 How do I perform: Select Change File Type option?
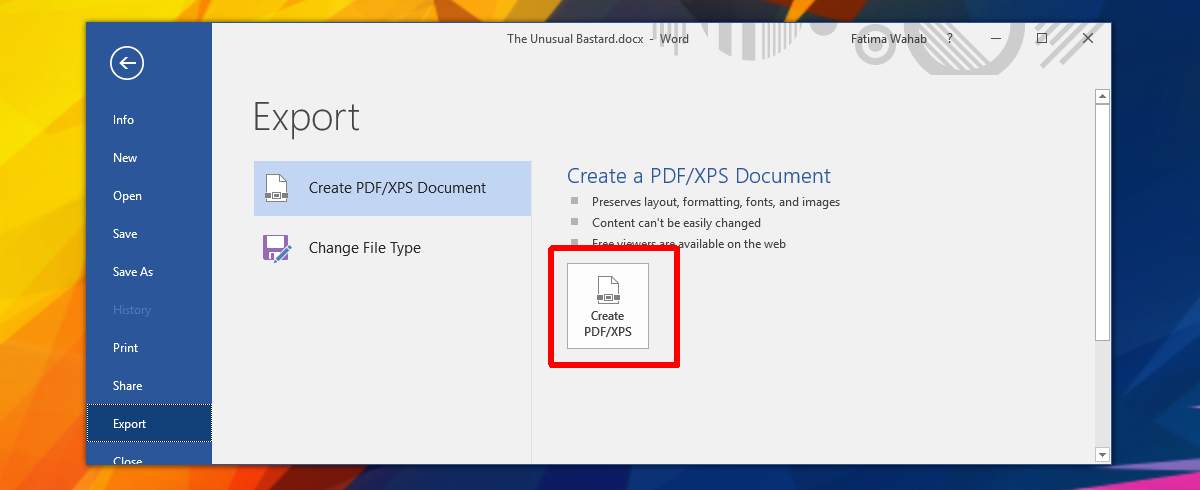coord(392,248)
